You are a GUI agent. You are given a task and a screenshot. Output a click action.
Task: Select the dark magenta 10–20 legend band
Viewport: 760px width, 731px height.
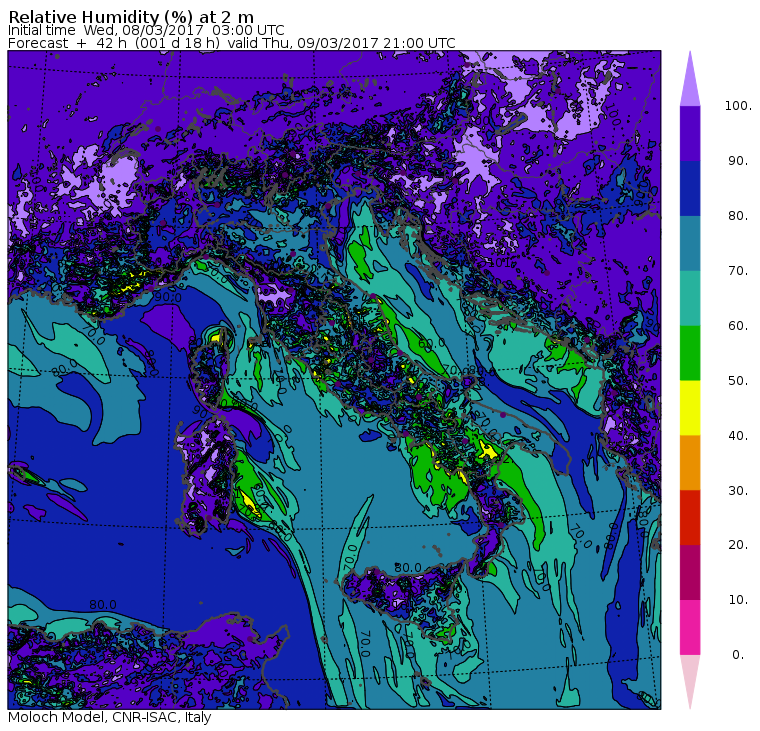[690, 573]
